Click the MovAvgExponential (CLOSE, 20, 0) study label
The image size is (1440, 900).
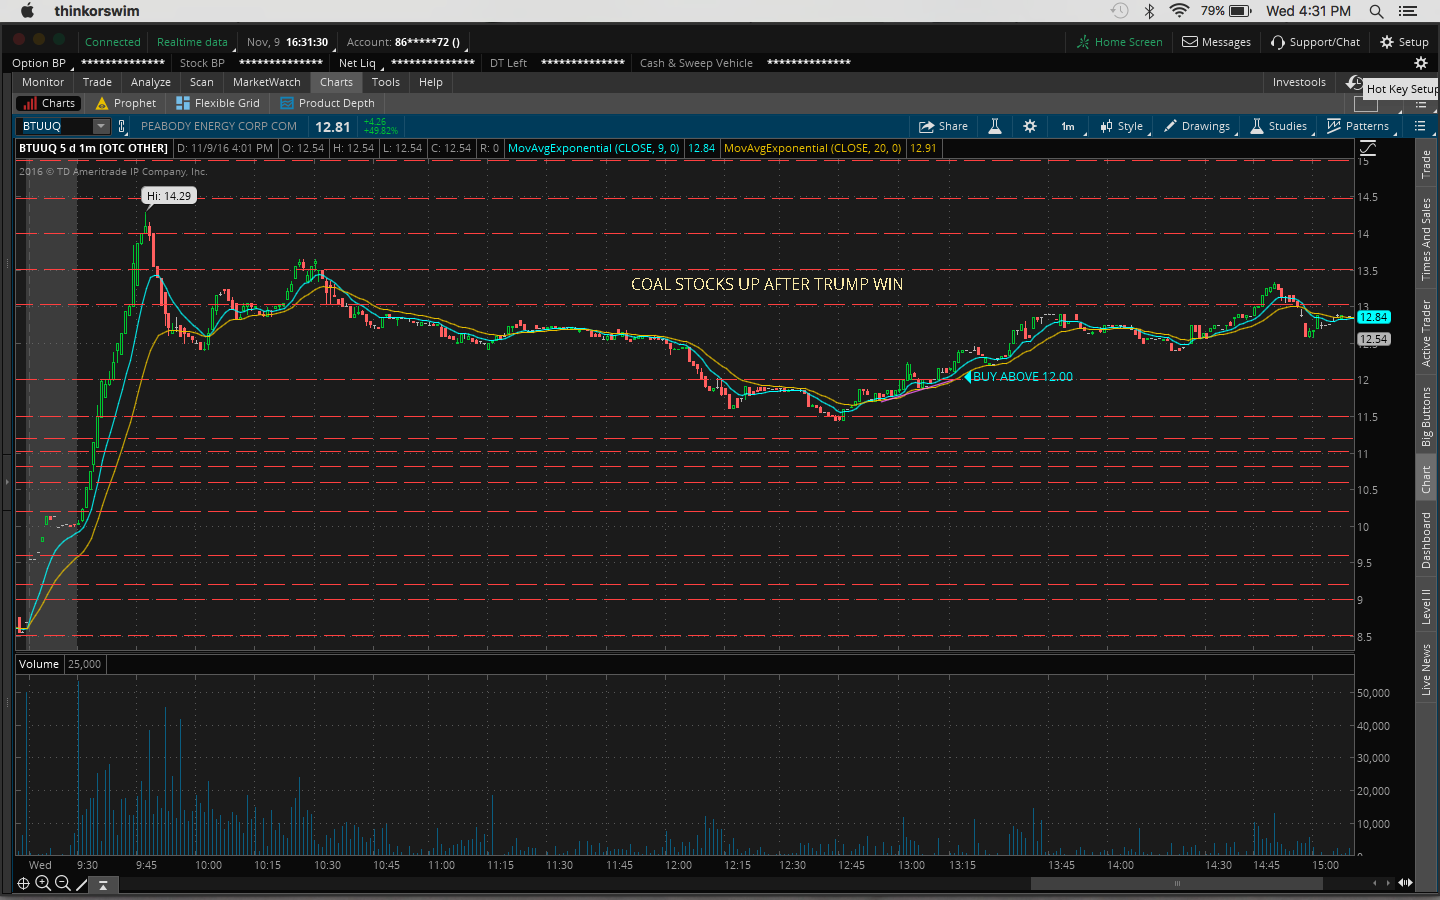[813, 148]
